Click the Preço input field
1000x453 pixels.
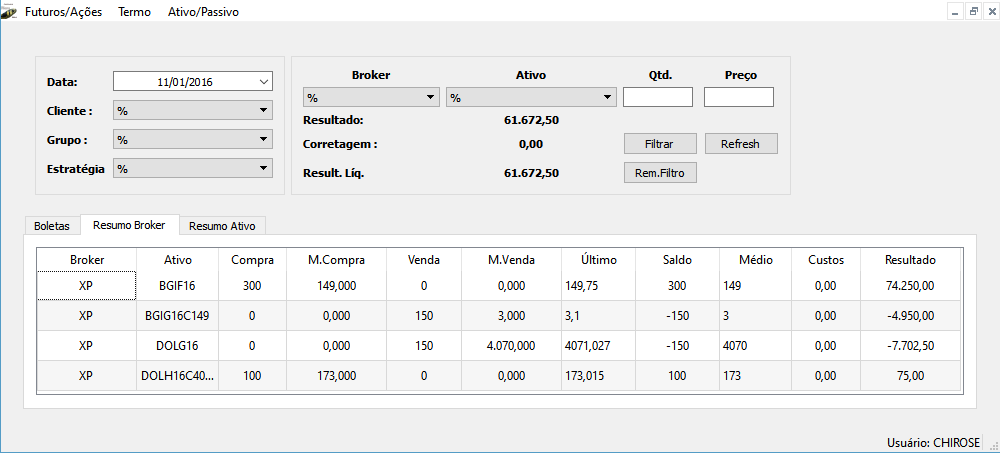739,97
